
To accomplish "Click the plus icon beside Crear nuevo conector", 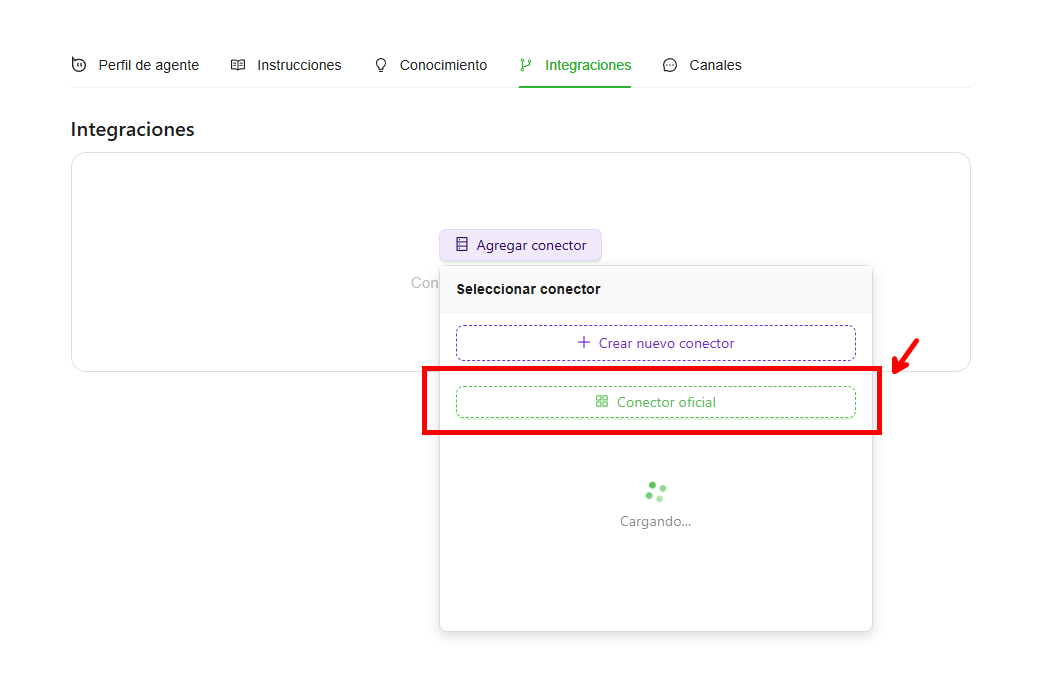I will 584,342.
